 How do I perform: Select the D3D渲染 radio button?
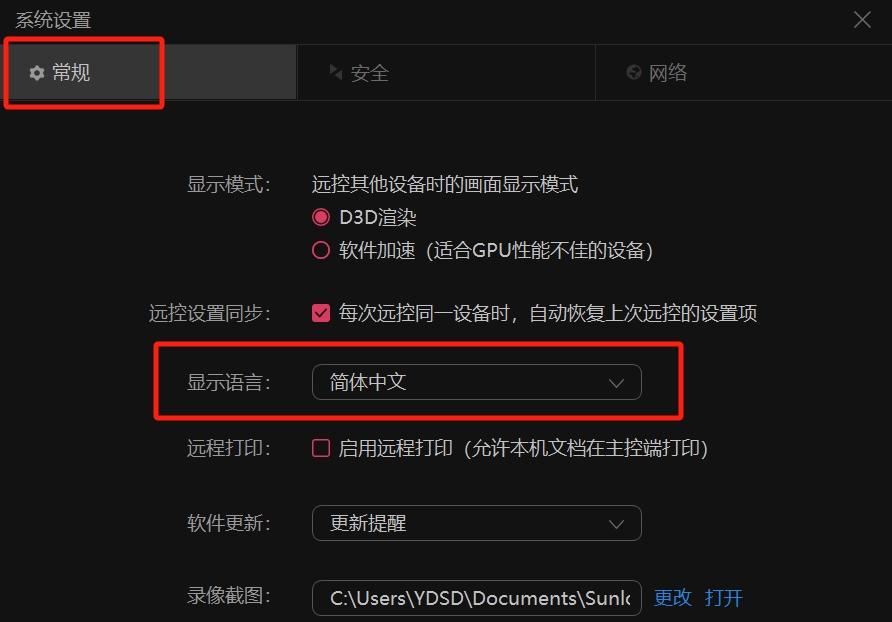(321, 217)
